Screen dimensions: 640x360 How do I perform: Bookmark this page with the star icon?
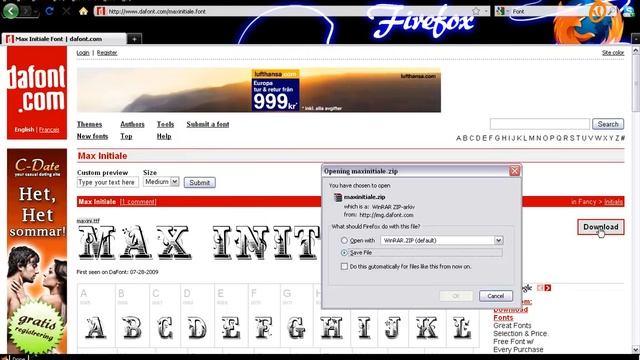(x=476, y=11)
